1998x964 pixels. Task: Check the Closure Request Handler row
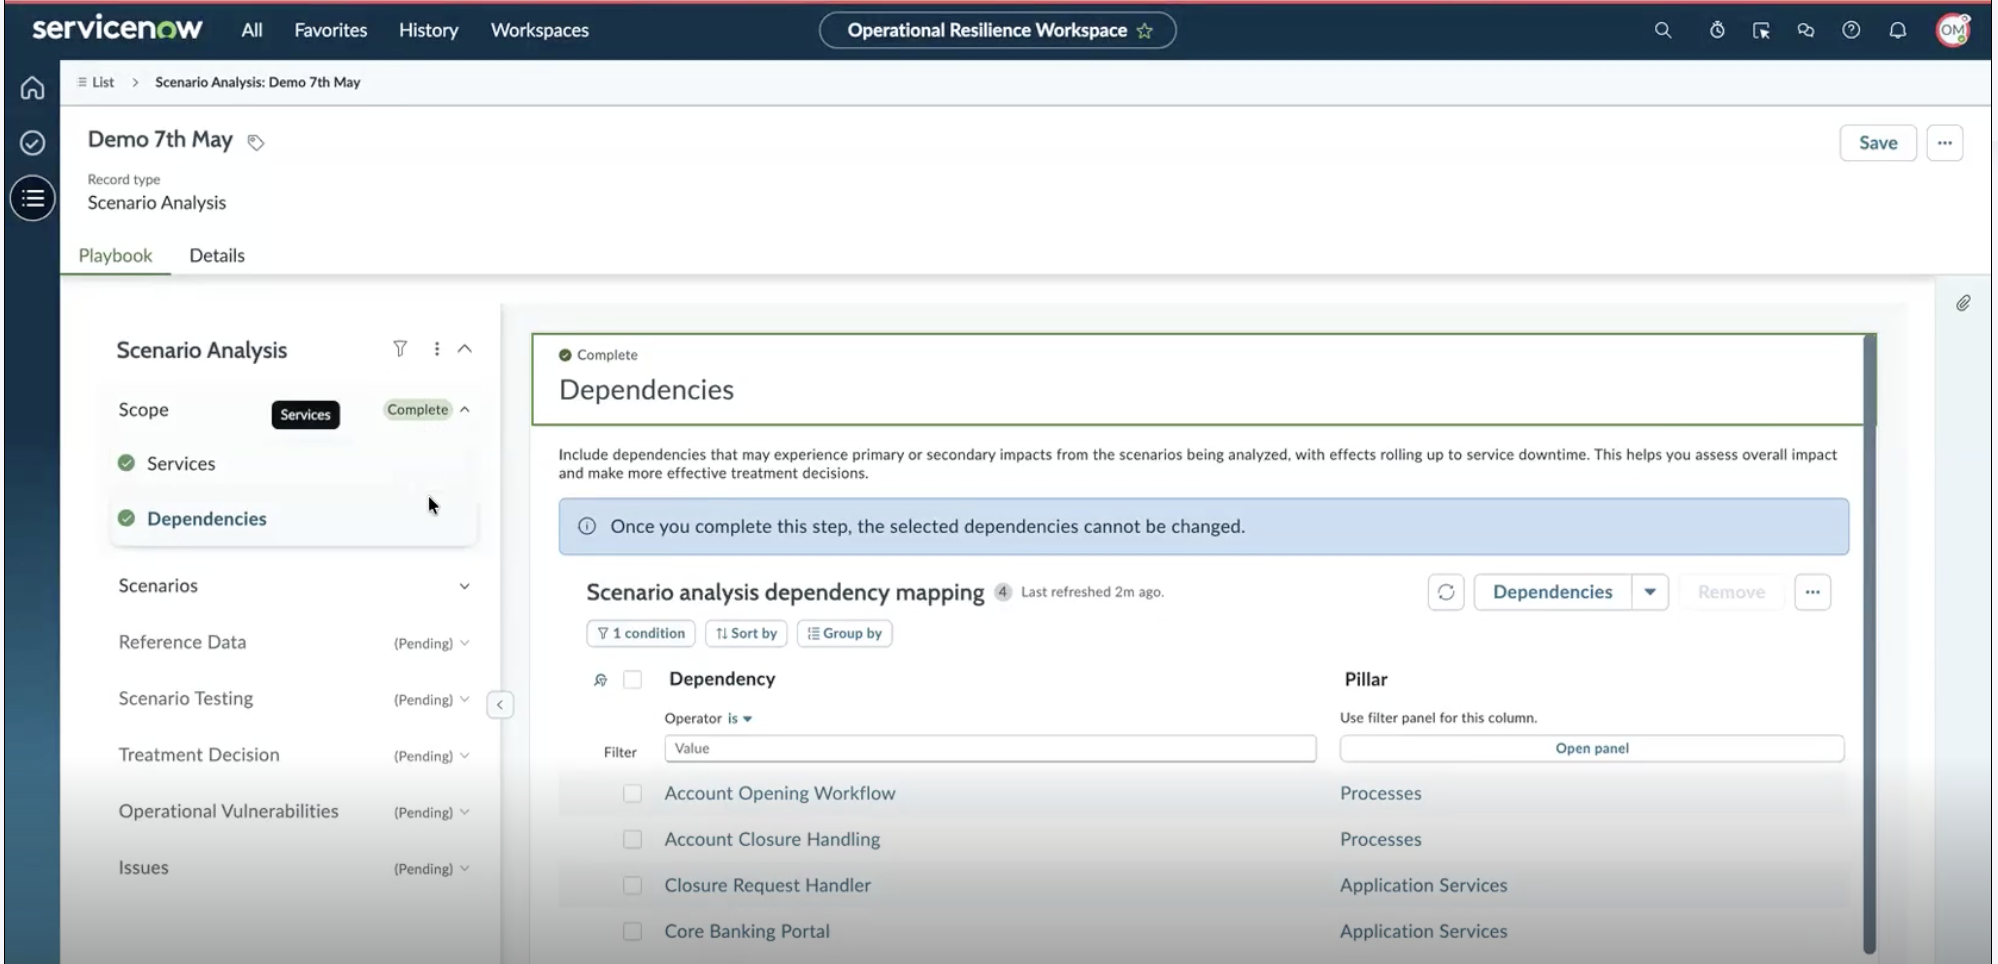pyautogui.click(x=632, y=885)
